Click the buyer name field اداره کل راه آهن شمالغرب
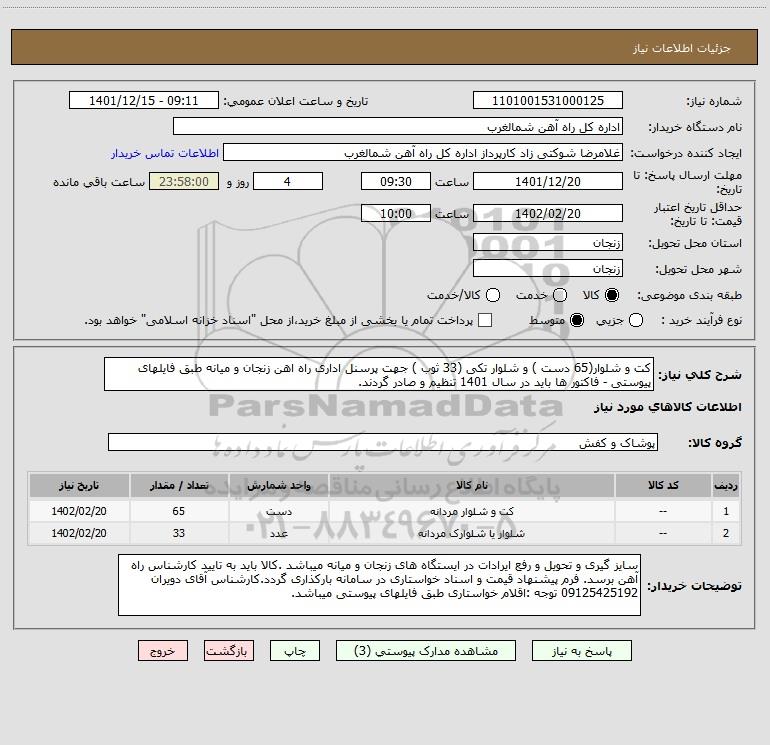The image size is (770, 745). coord(398,127)
